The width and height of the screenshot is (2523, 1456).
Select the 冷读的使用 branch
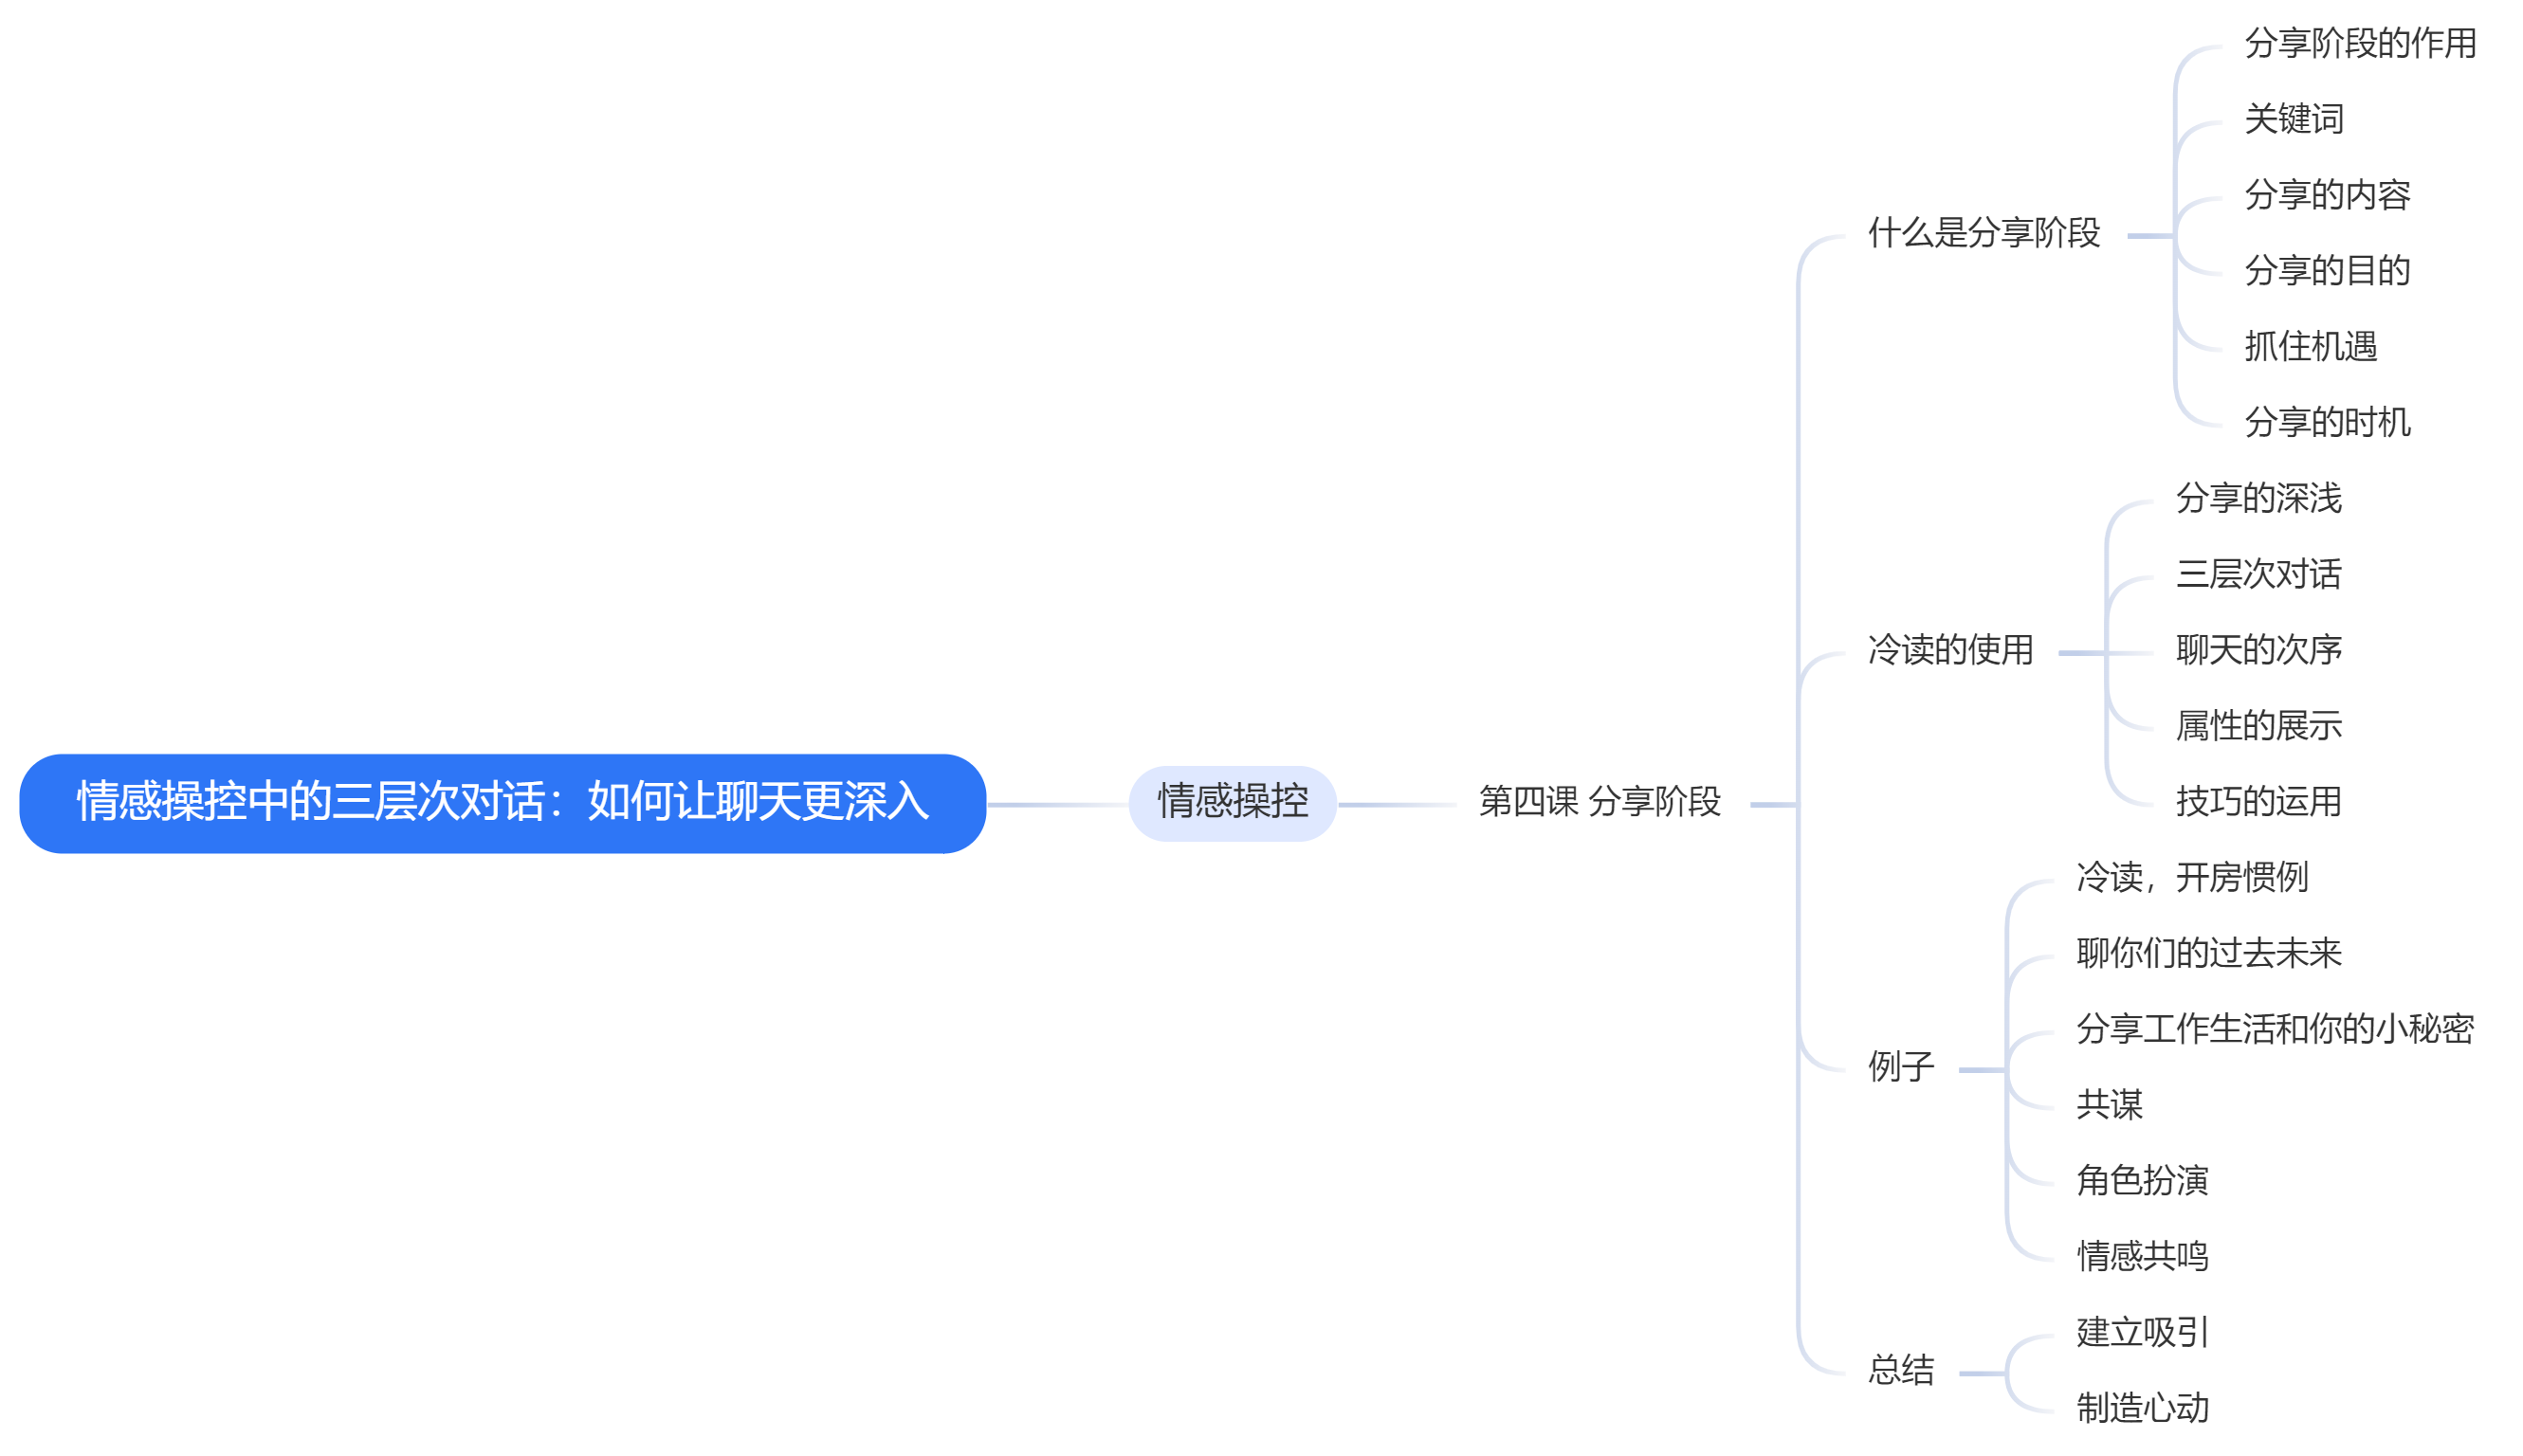coord(1950,651)
